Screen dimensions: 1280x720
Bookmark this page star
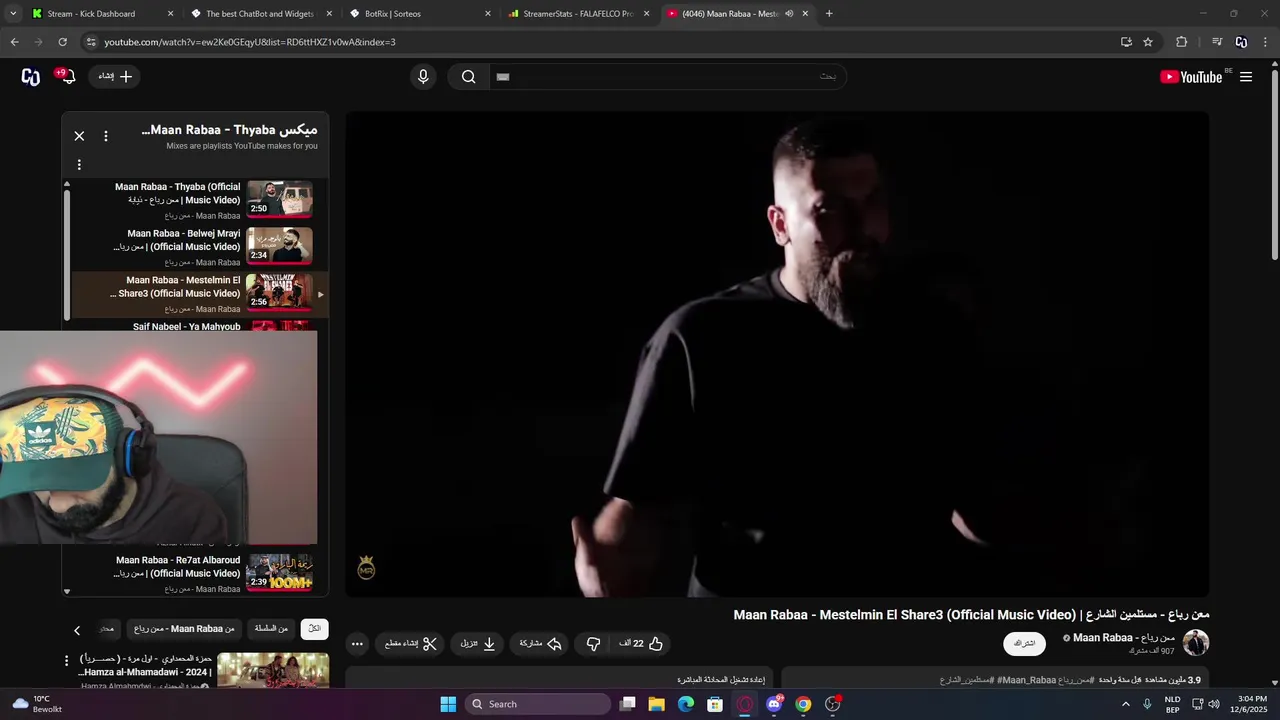[1148, 42]
